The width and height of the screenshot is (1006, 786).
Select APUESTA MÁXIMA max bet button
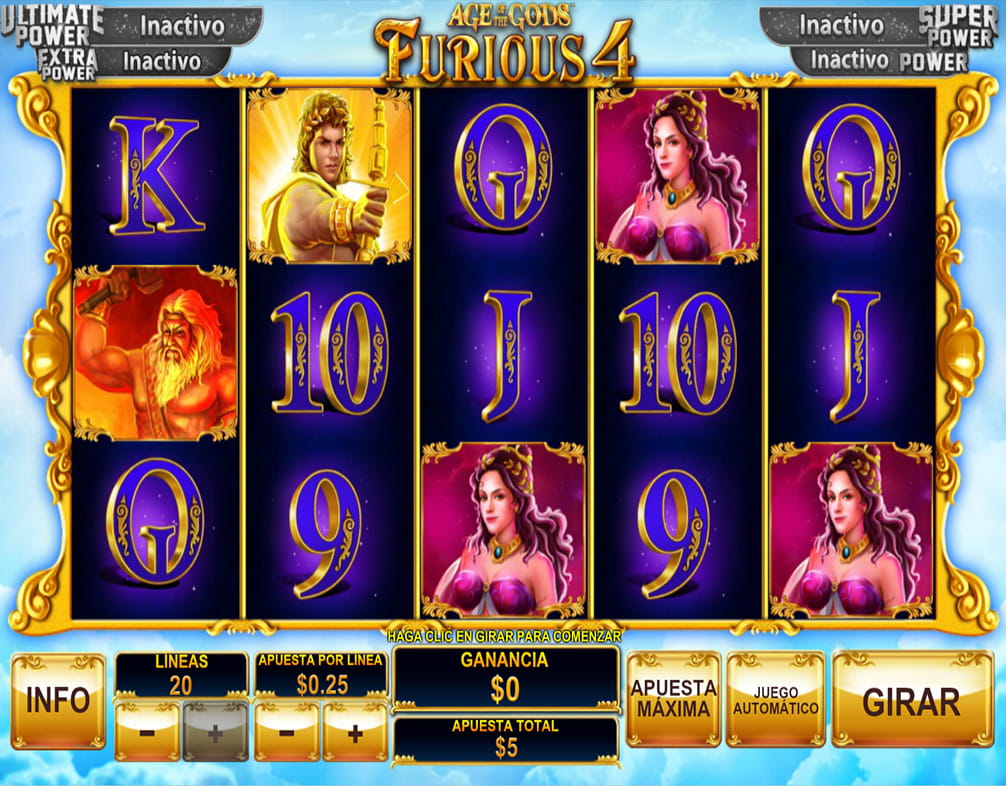(673, 699)
